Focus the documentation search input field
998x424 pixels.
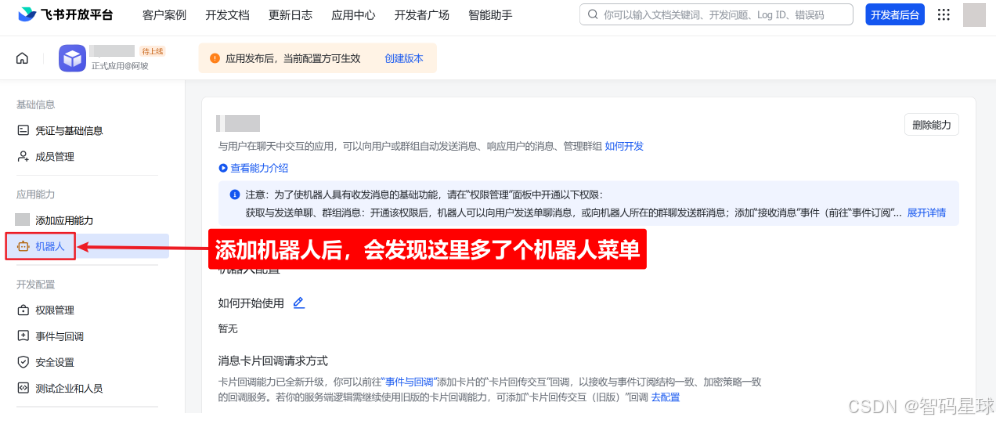(716, 15)
